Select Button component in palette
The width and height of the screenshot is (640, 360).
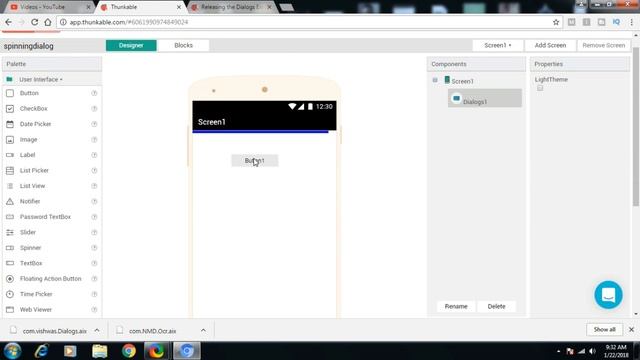point(29,93)
